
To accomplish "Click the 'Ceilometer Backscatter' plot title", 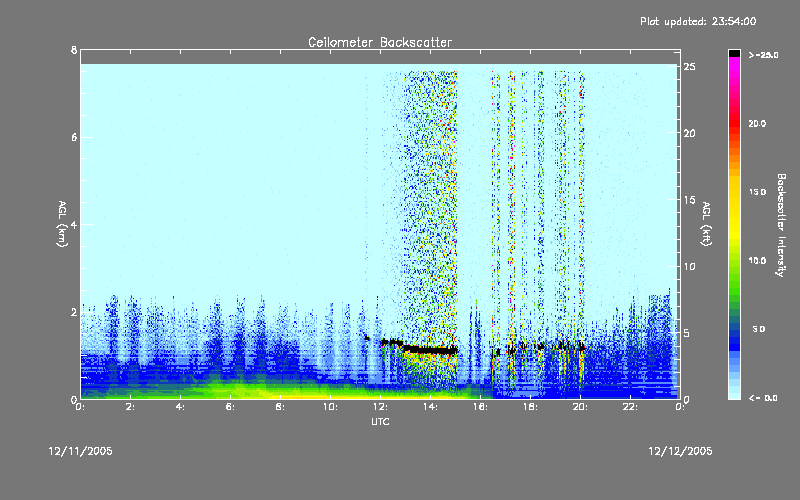I will (380, 42).
